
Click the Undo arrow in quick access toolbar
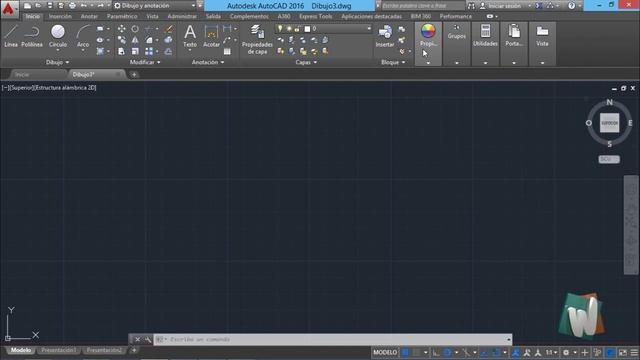click(x=84, y=6)
